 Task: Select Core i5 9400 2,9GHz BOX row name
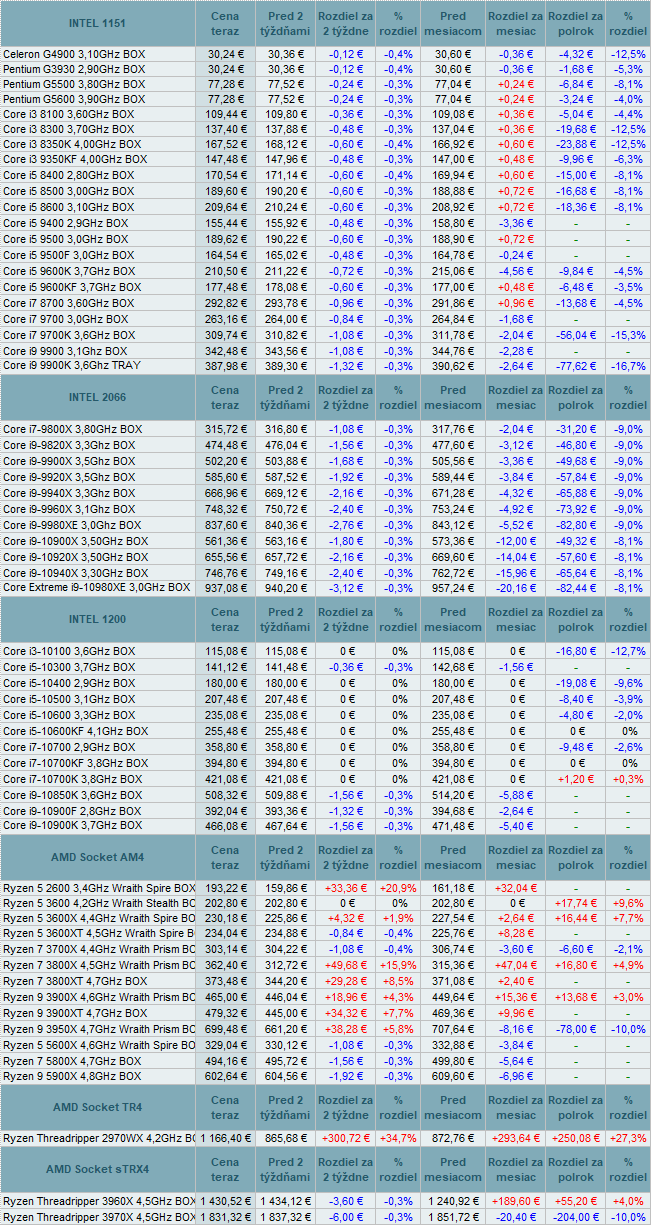click(66, 223)
